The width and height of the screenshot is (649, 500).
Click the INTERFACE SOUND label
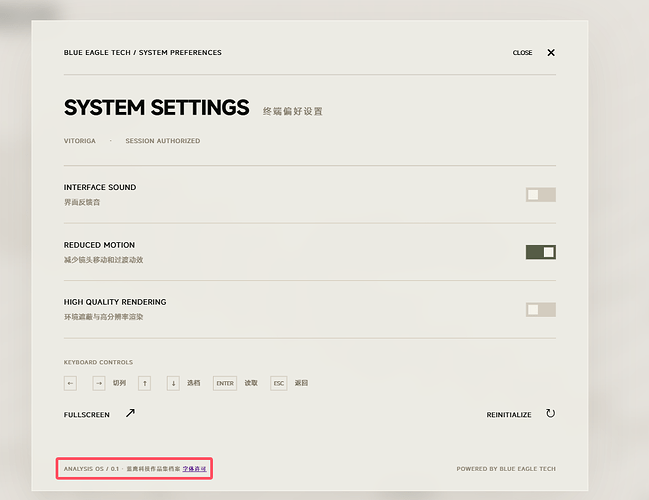100,188
